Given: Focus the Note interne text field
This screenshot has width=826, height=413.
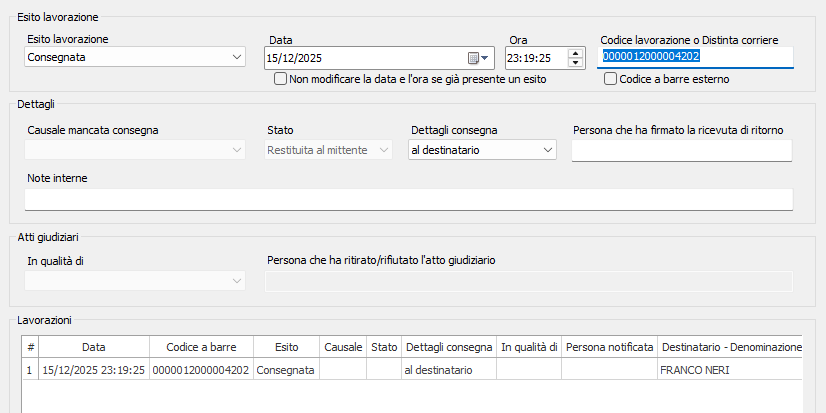Looking at the screenshot, I should point(408,199).
